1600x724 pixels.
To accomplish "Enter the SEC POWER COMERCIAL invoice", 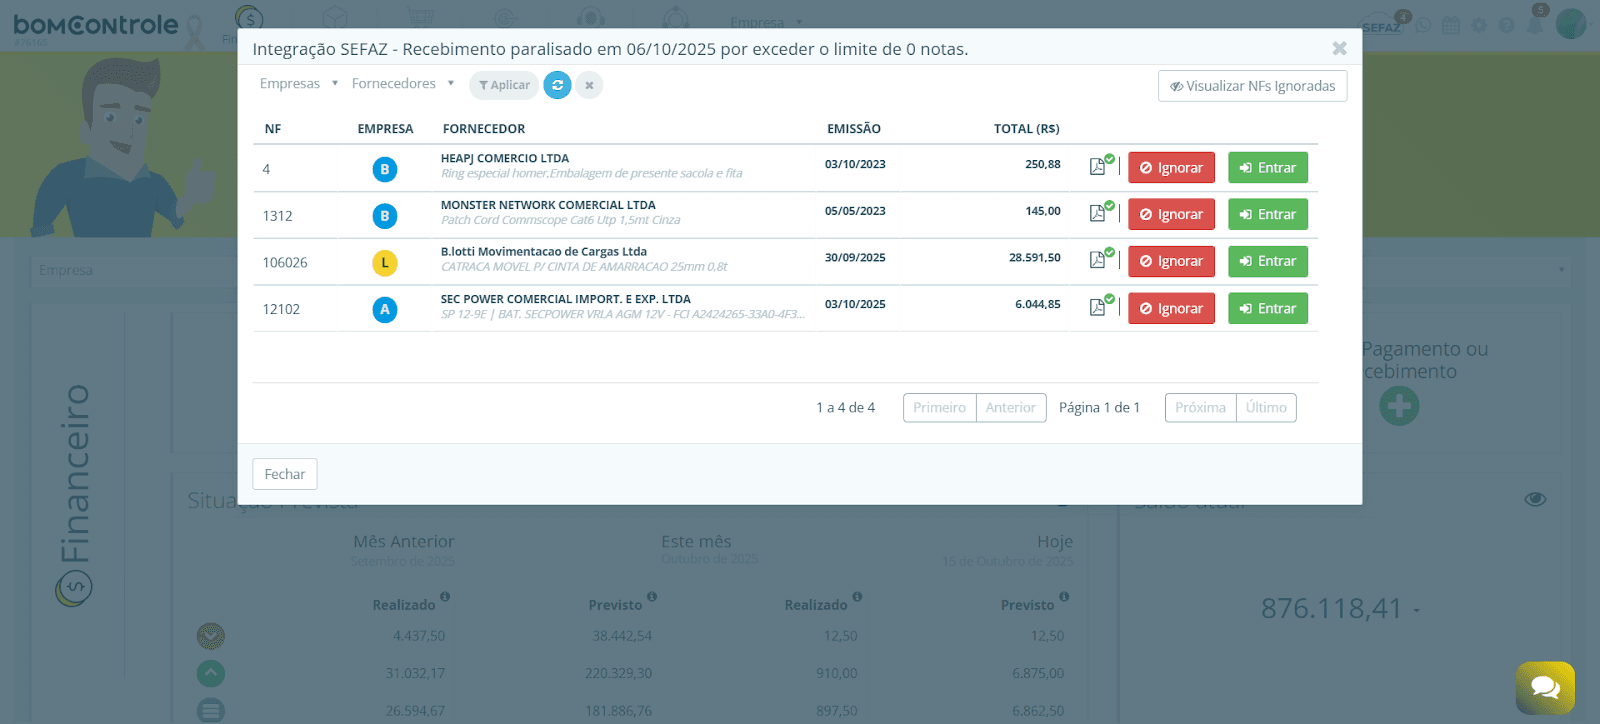I will [x=1268, y=308].
